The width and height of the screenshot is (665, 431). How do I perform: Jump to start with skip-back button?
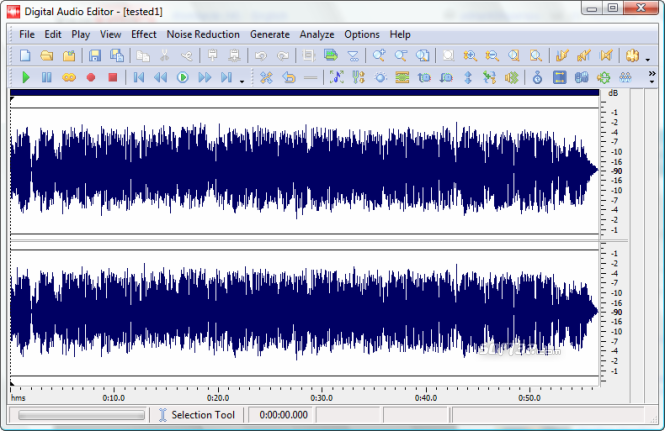click(139, 77)
